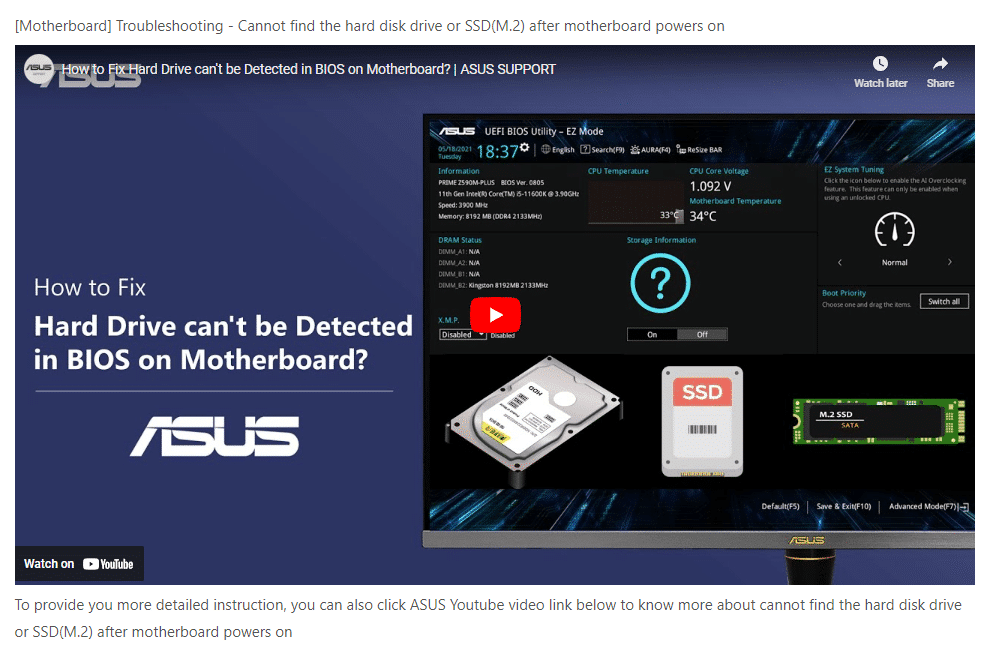Click the right chevron next to Normal
This screenshot has height=656, width=993.
pyautogui.click(x=949, y=262)
